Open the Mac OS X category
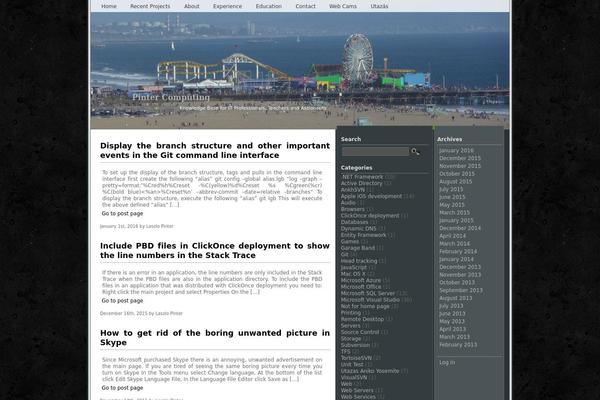 tap(353, 274)
